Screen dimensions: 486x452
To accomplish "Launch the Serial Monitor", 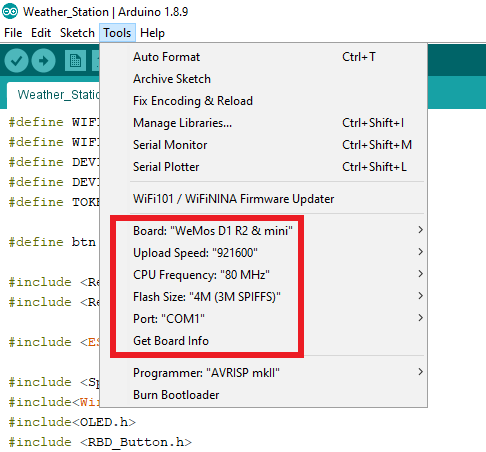I will tap(263, 145).
